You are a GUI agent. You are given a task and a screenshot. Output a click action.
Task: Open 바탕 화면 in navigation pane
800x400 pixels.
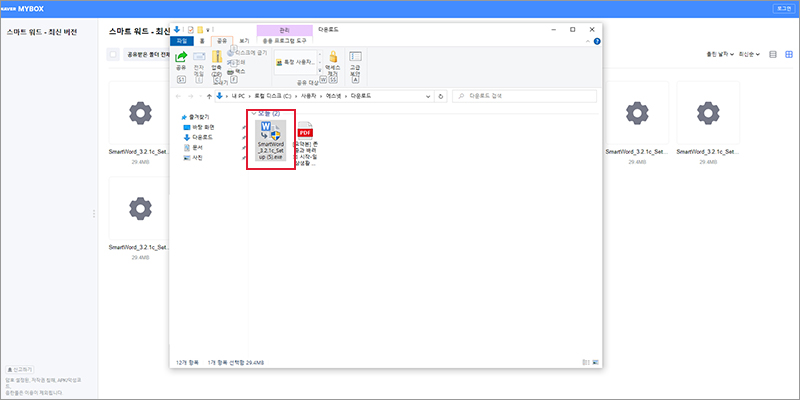[199, 127]
